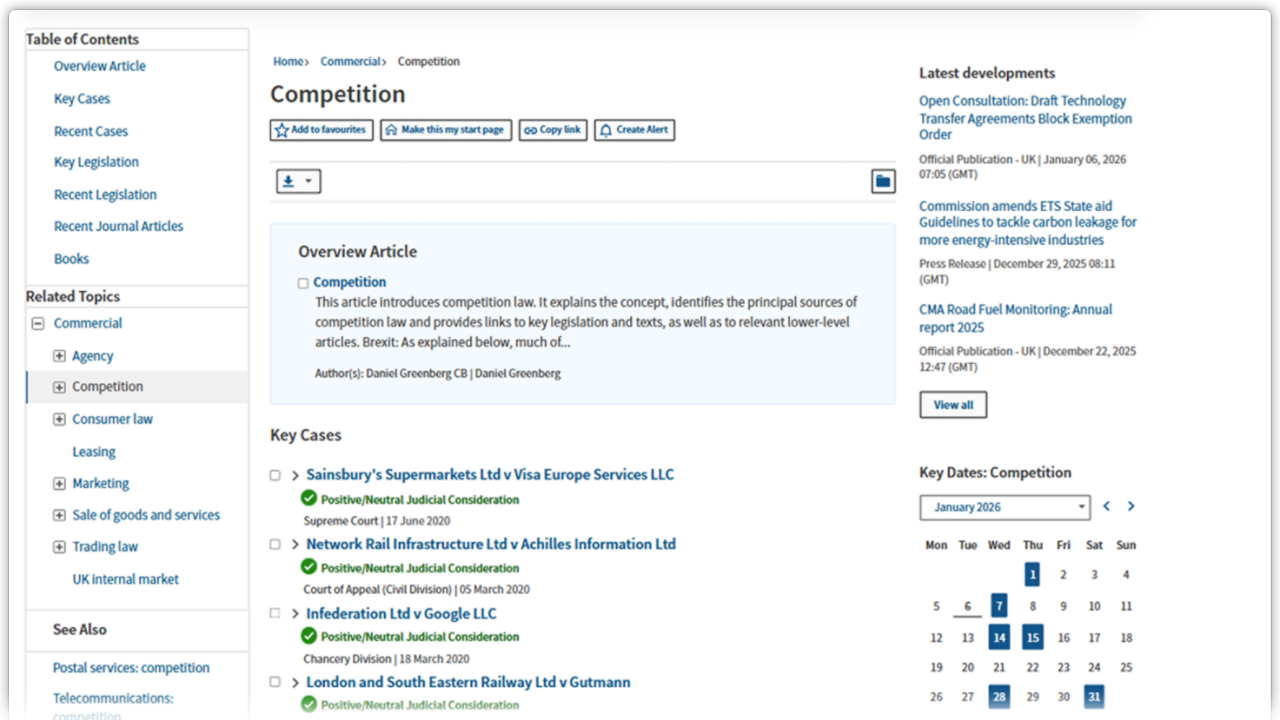The height and width of the screenshot is (720, 1280).
Task: Click the star Add to favourites icon
Action: click(x=281, y=130)
